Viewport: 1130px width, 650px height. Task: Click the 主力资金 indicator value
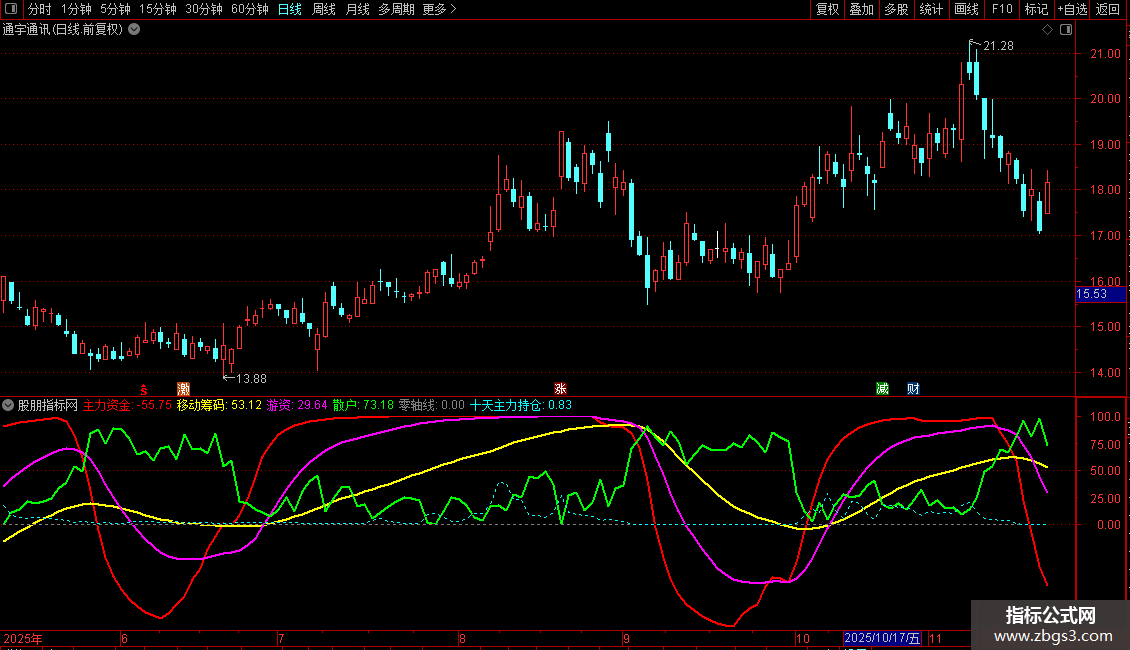(128, 406)
